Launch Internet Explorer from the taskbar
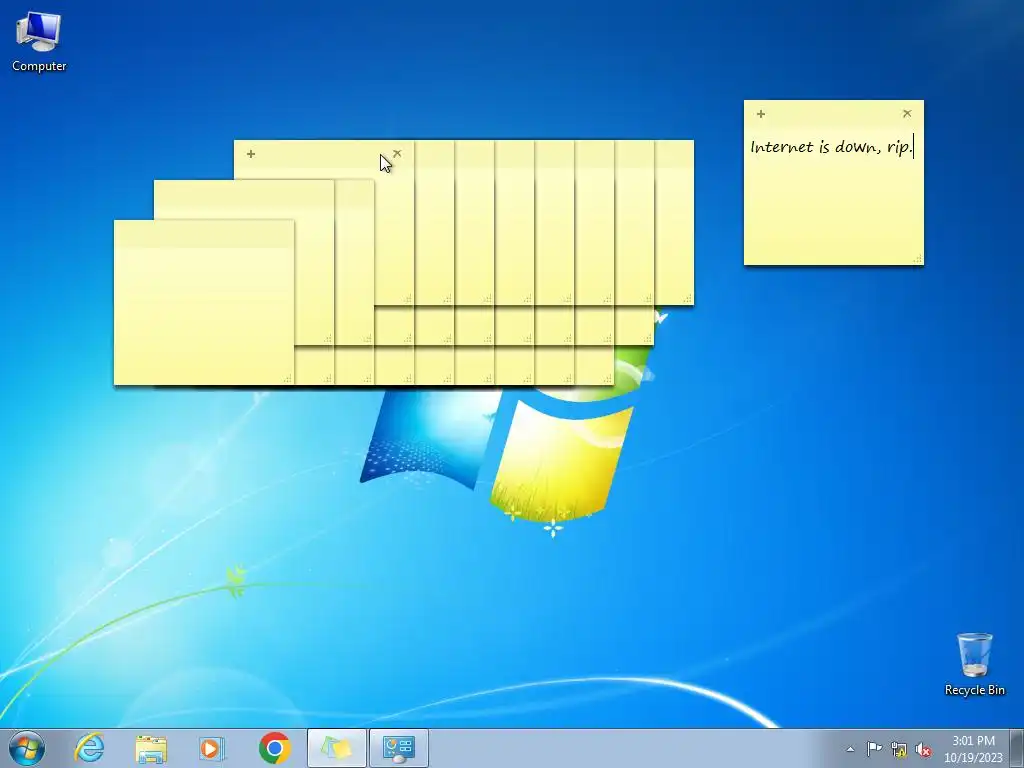The height and width of the screenshot is (768, 1024). coord(89,748)
